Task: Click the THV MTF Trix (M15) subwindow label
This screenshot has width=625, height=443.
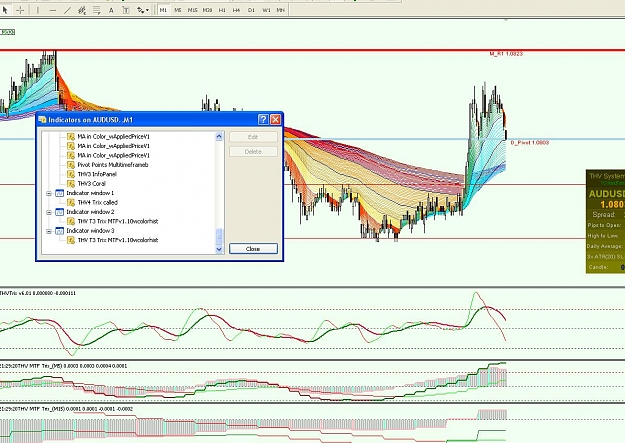Action: click(x=67, y=409)
